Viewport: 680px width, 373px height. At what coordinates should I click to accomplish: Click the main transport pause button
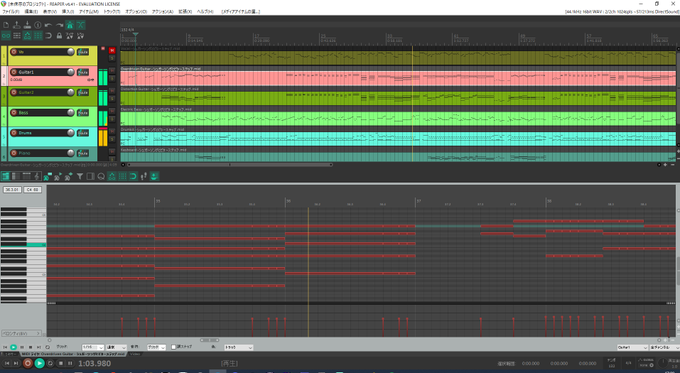coord(70,363)
